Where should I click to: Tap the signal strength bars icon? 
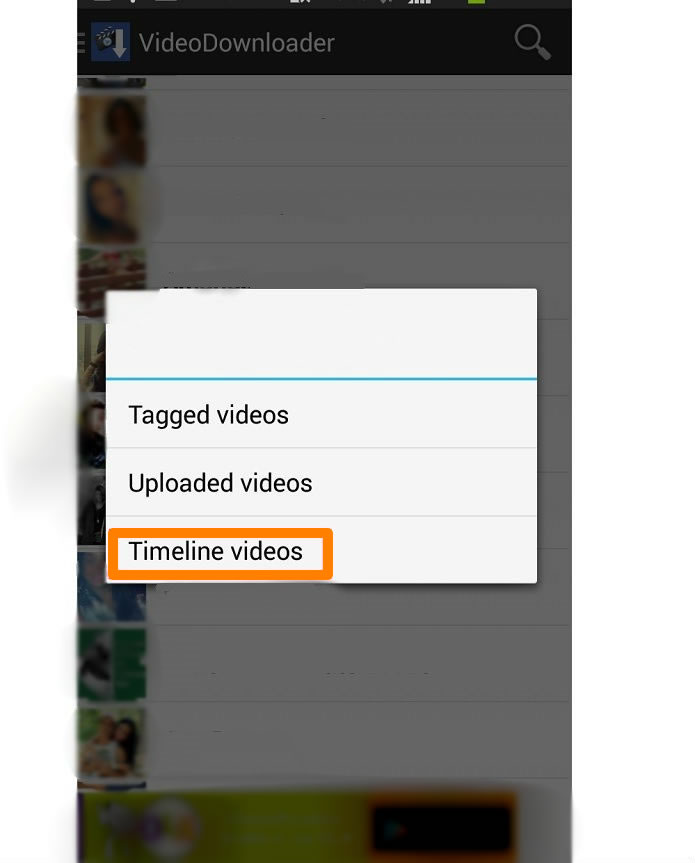[419, 2]
